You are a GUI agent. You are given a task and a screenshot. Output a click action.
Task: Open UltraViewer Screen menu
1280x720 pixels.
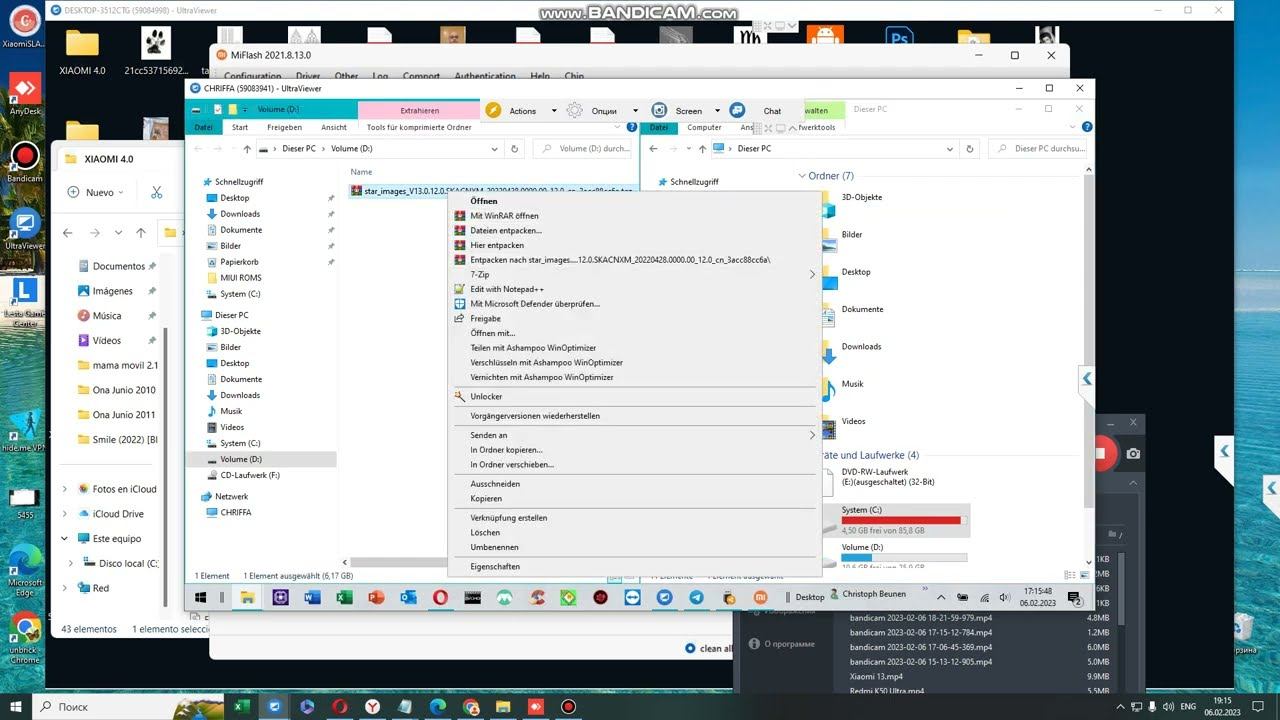click(x=678, y=111)
